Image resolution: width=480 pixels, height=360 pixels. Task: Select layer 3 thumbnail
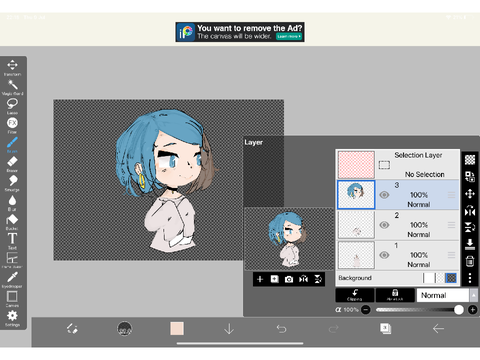(x=356, y=195)
